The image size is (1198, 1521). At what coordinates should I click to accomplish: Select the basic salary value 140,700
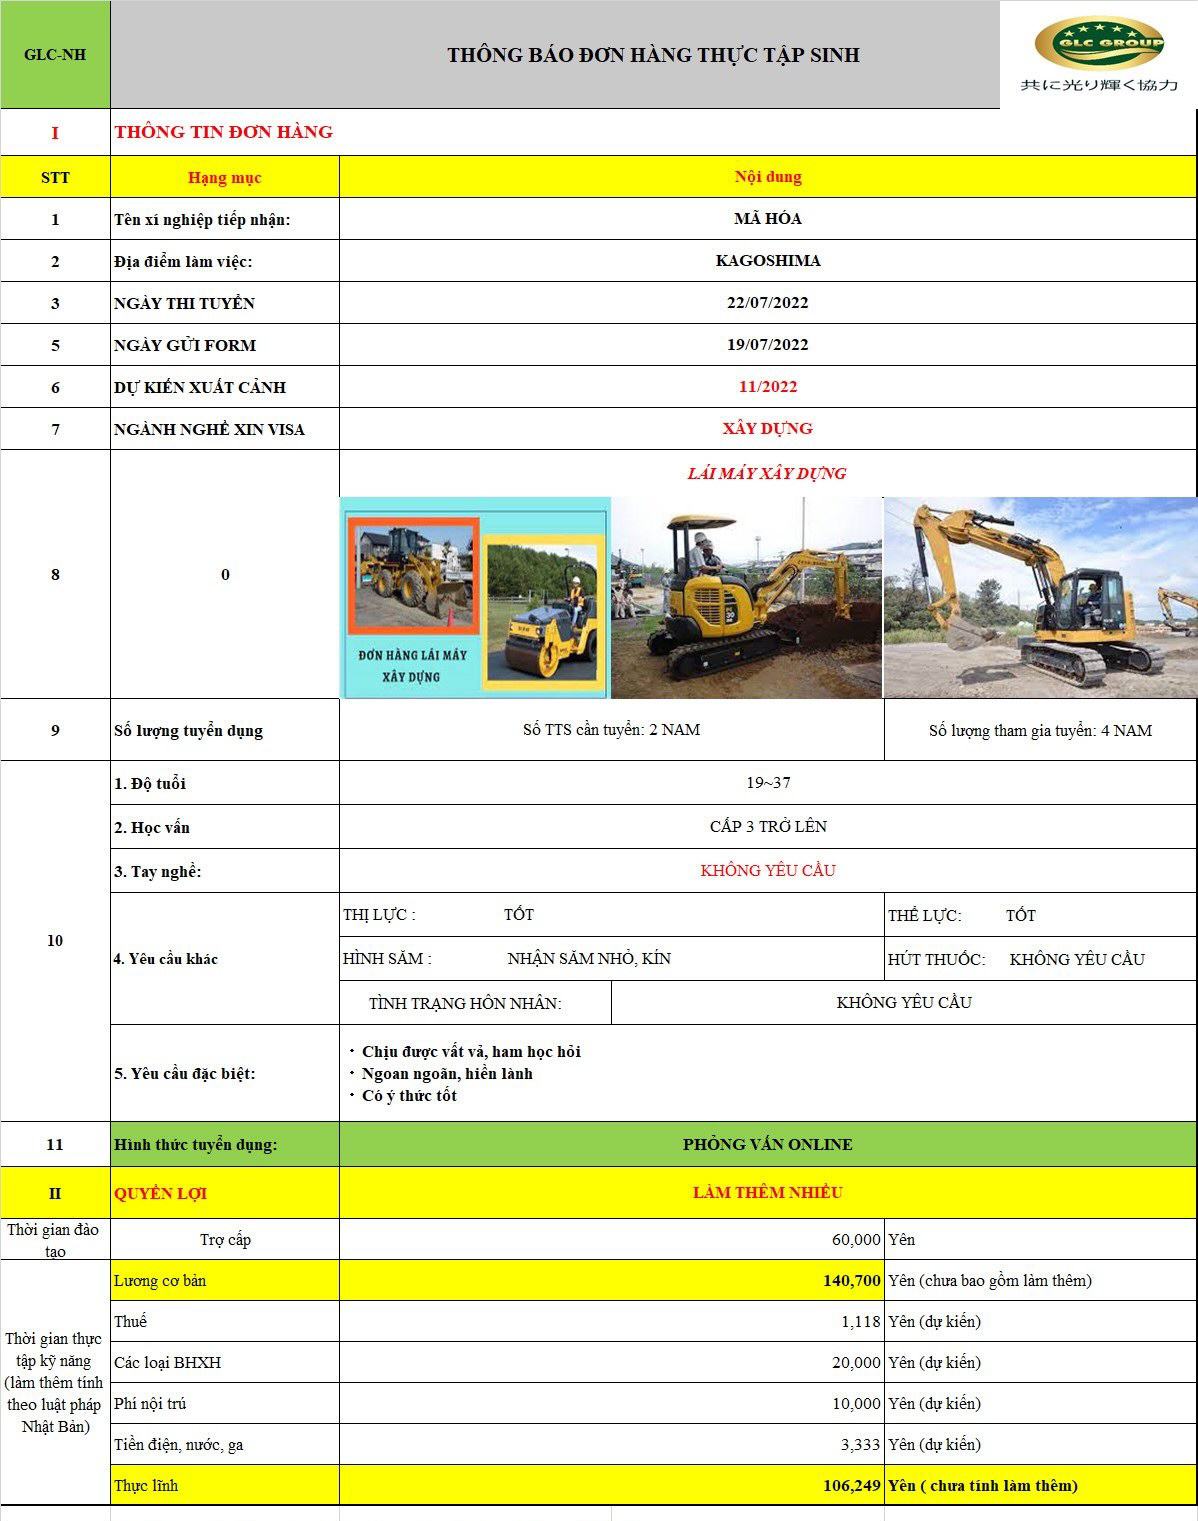[851, 1280]
